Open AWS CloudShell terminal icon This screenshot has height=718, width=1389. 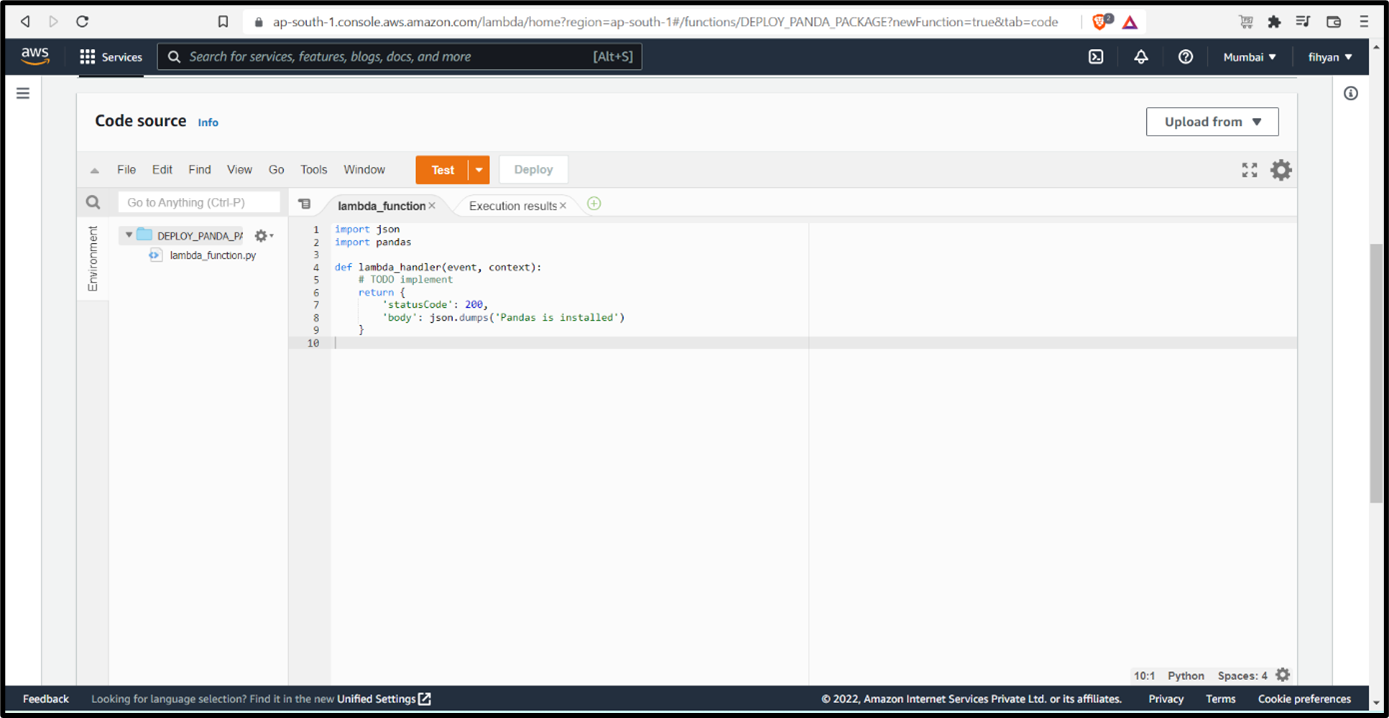coord(1096,57)
